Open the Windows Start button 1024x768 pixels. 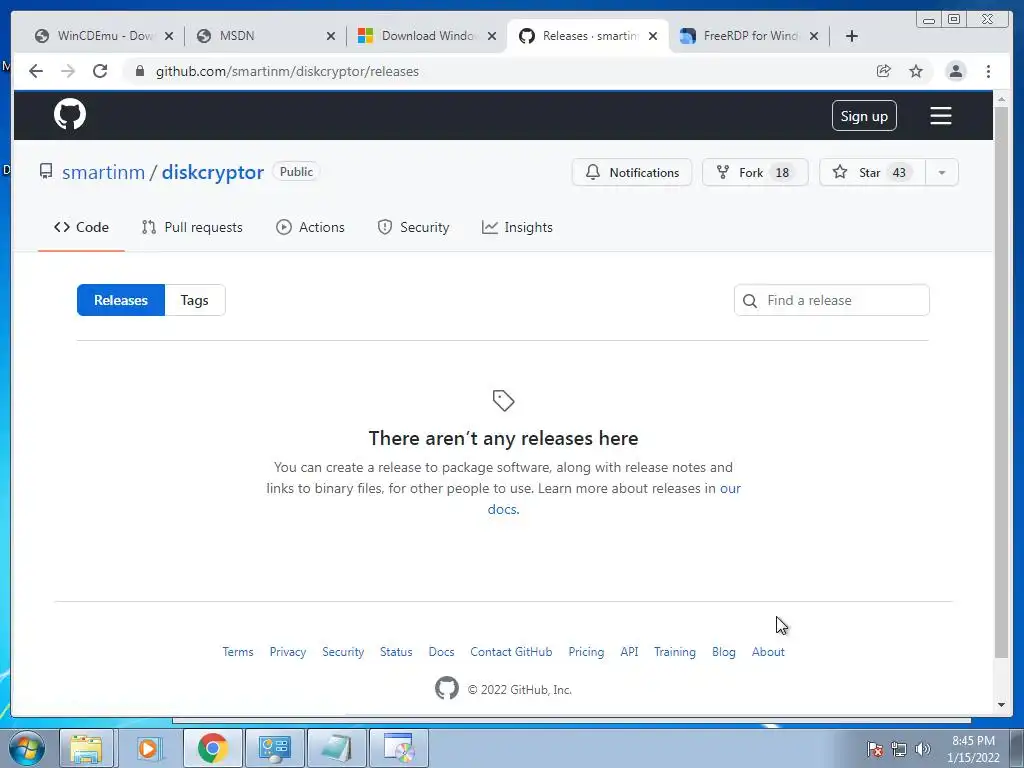(x=27, y=748)
